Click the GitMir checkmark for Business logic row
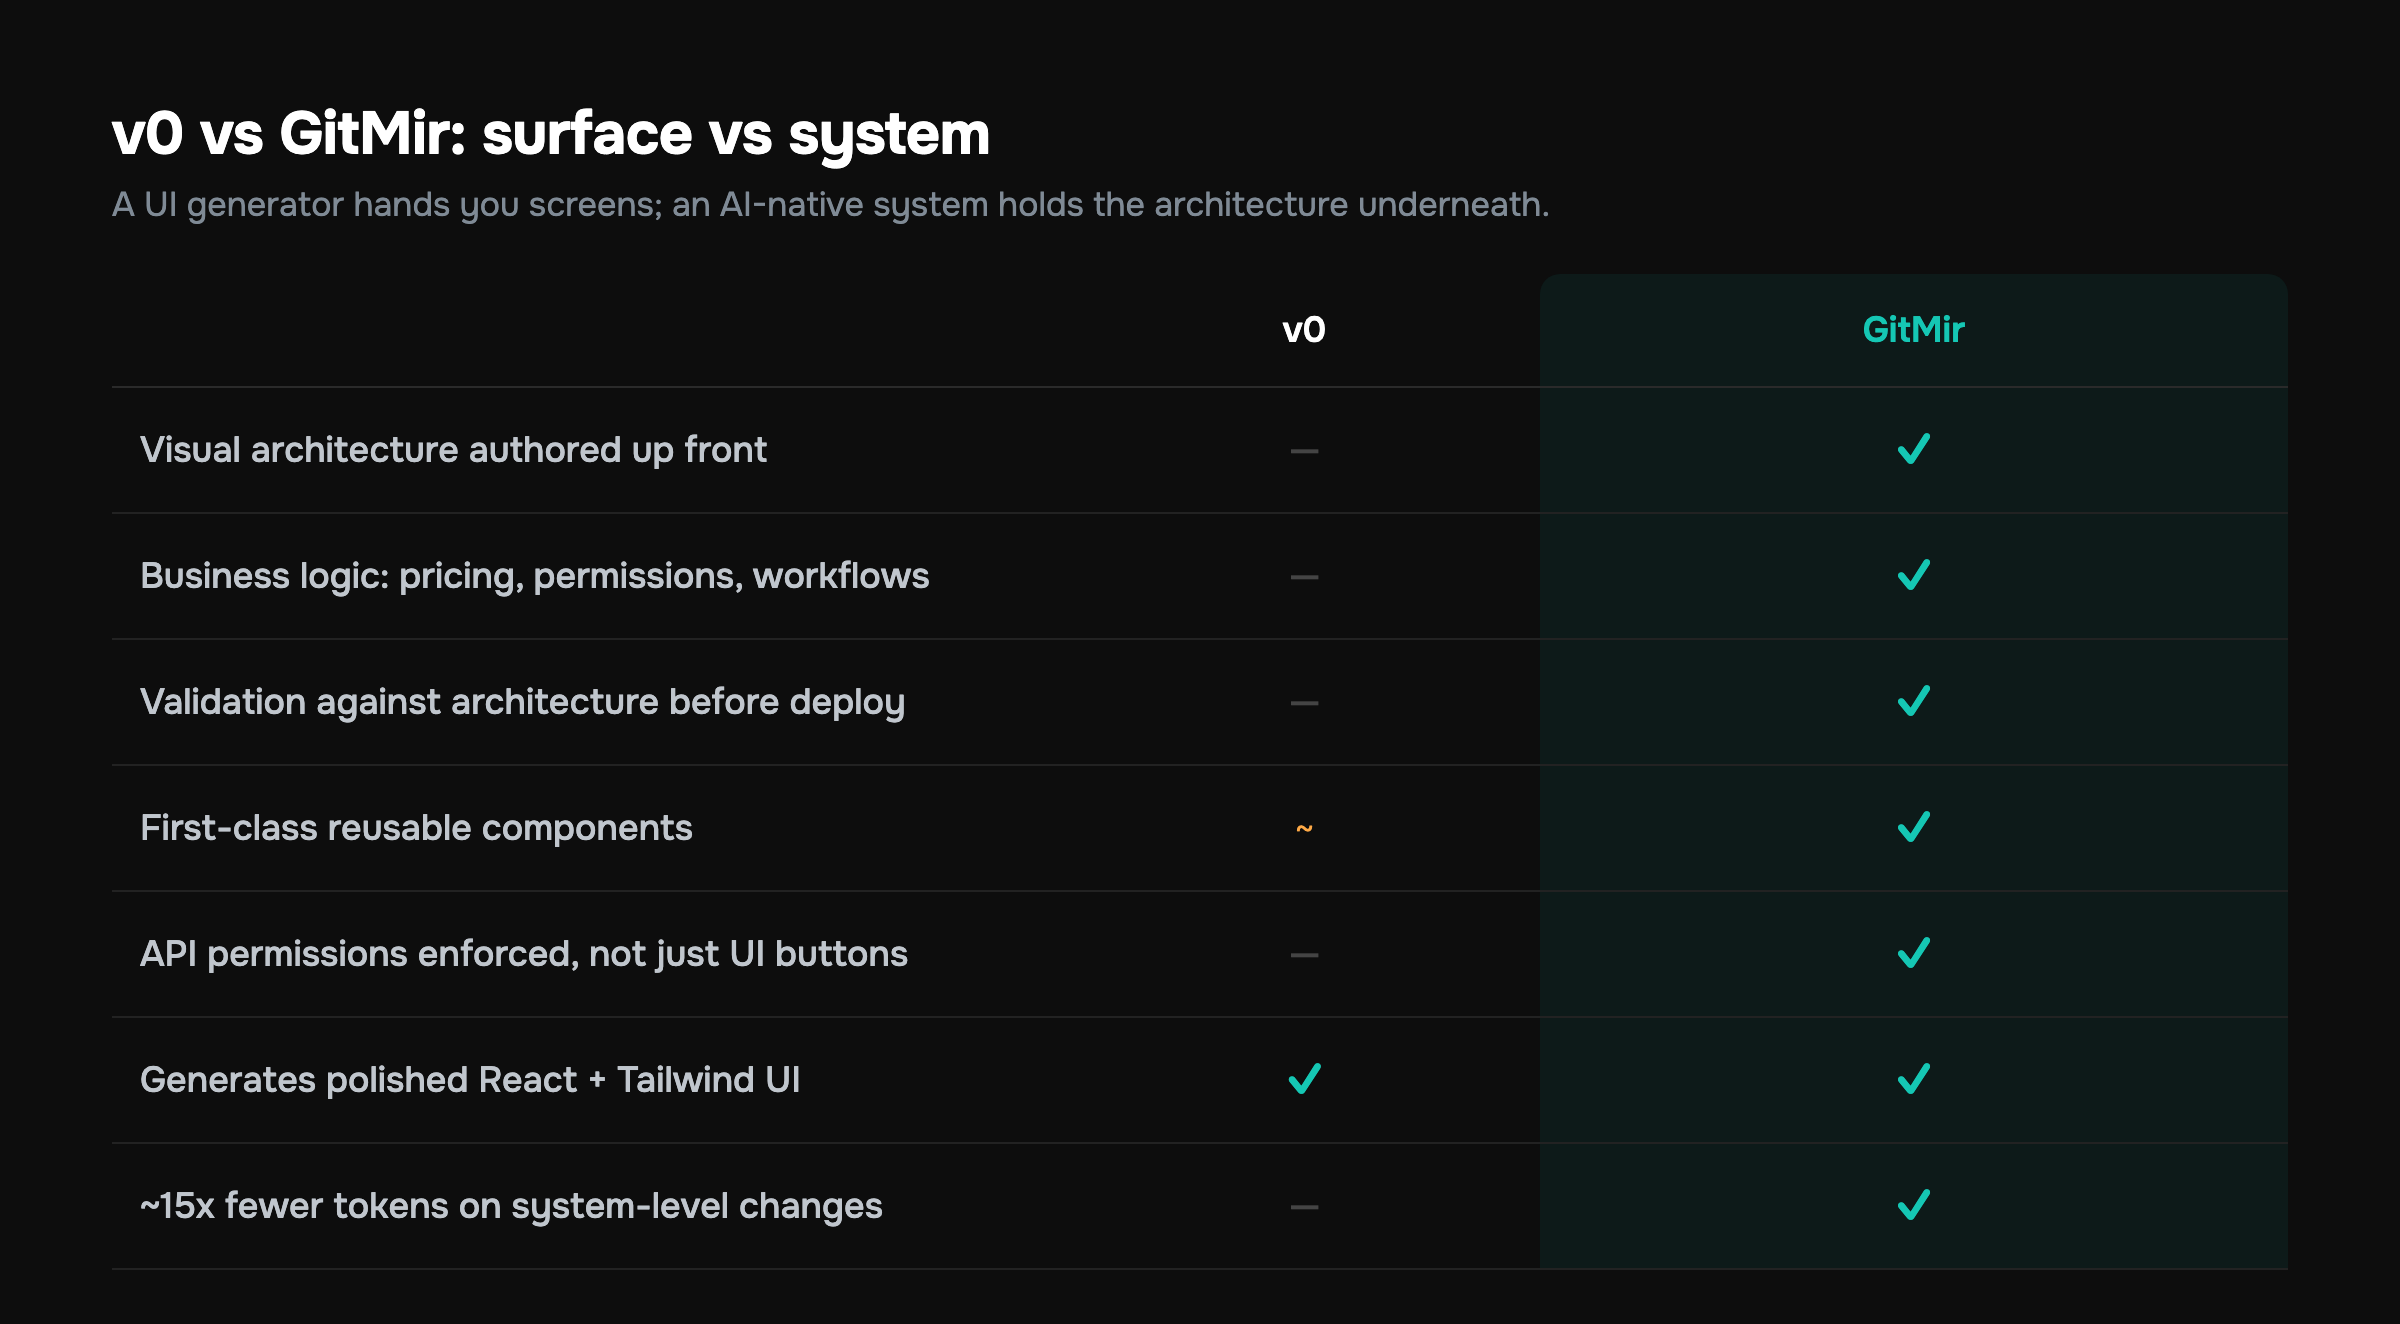 1913,576
